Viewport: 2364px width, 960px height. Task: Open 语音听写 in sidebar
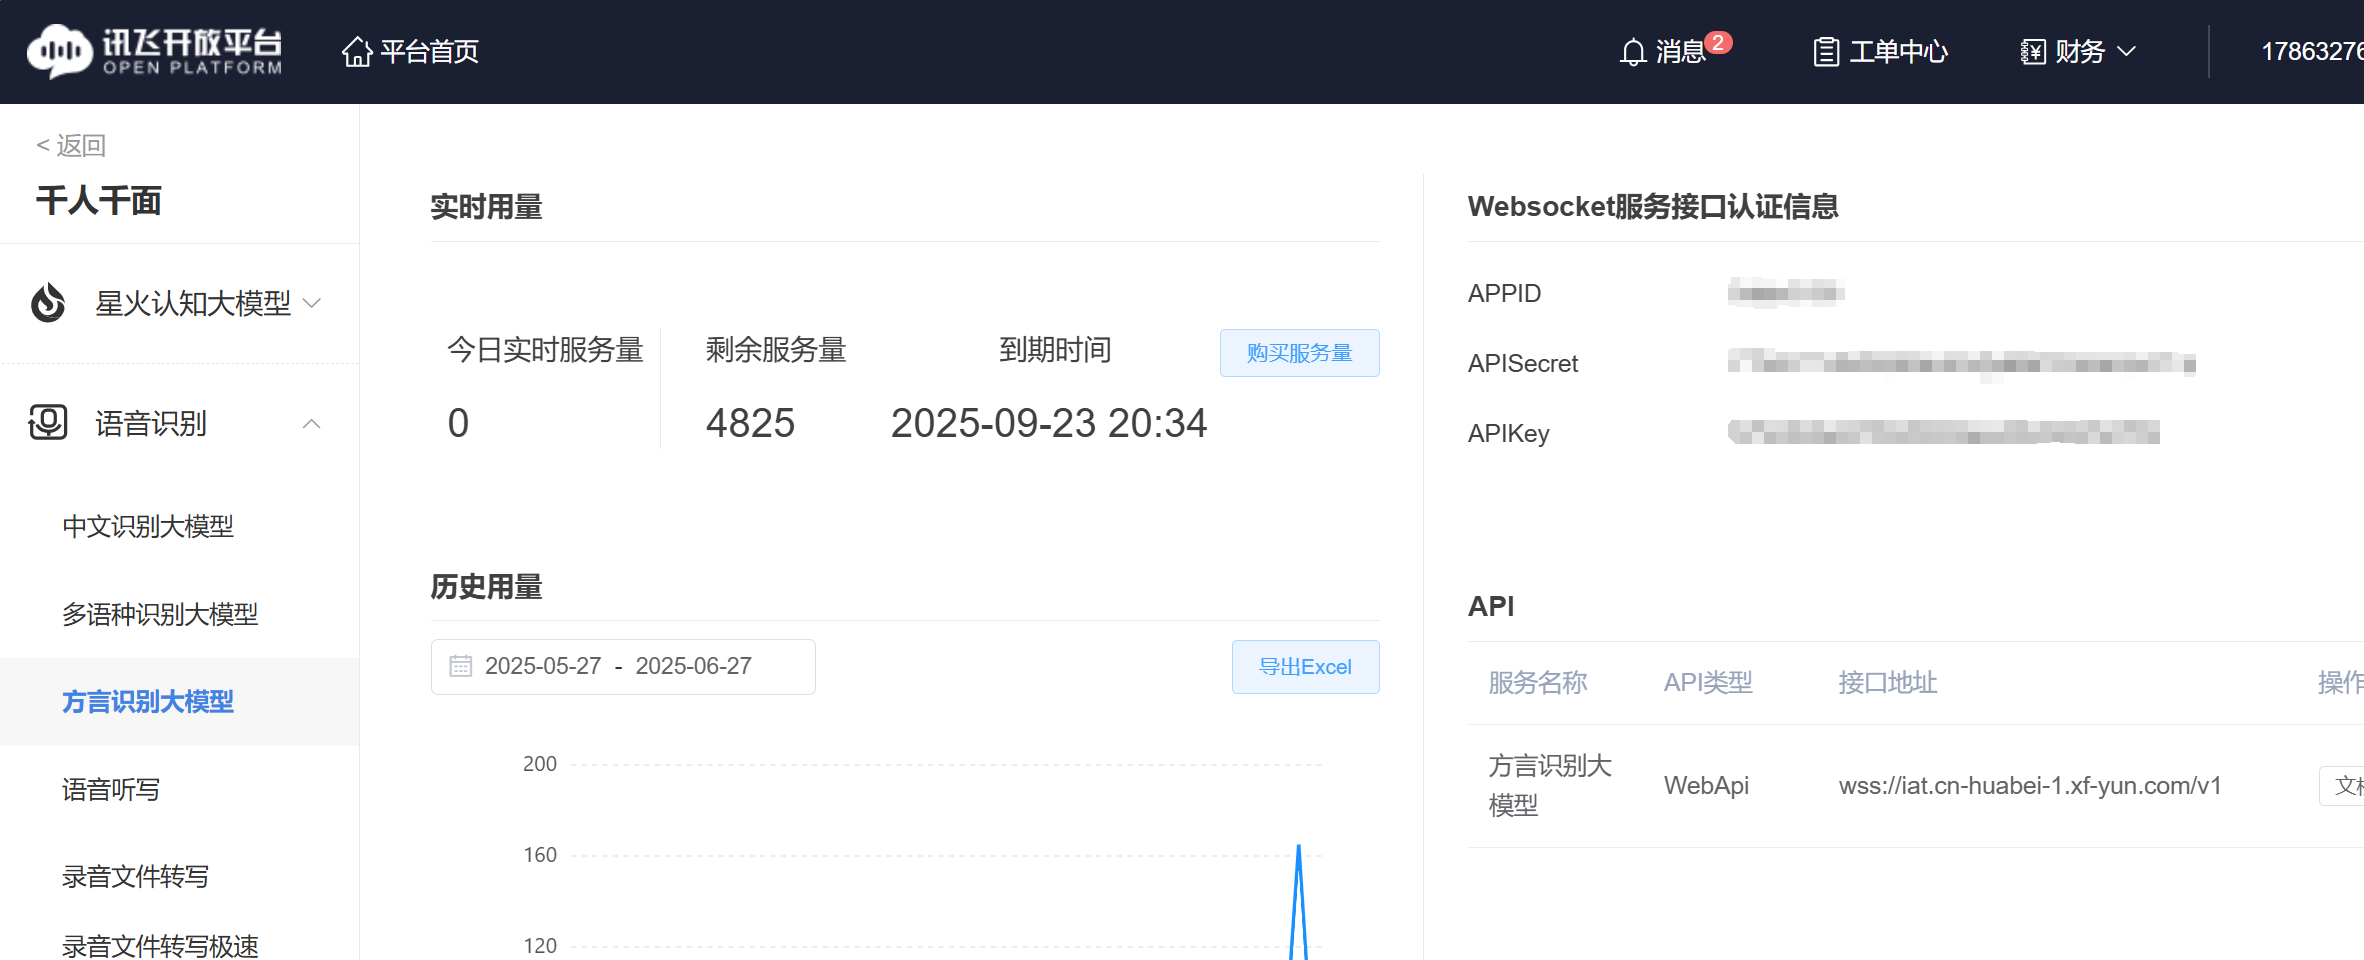[111, 790]
